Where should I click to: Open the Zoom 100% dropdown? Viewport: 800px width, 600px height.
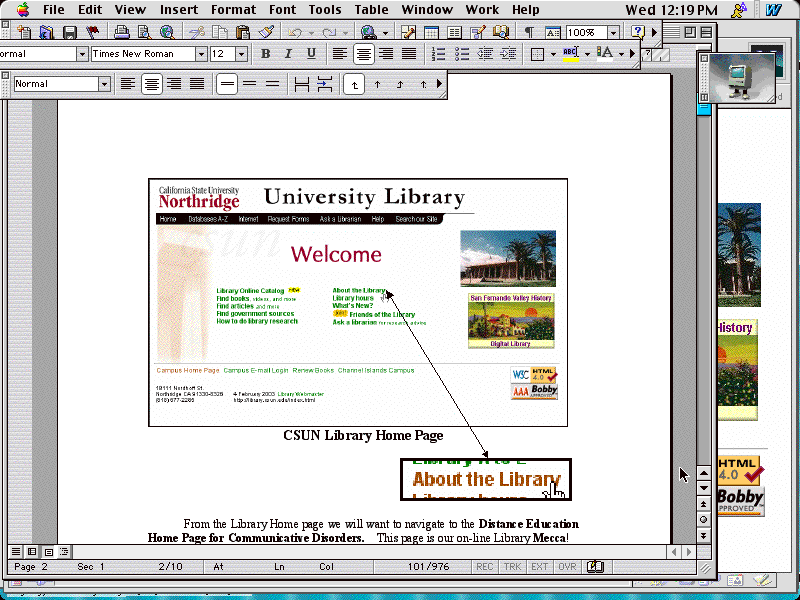point(613,32)
